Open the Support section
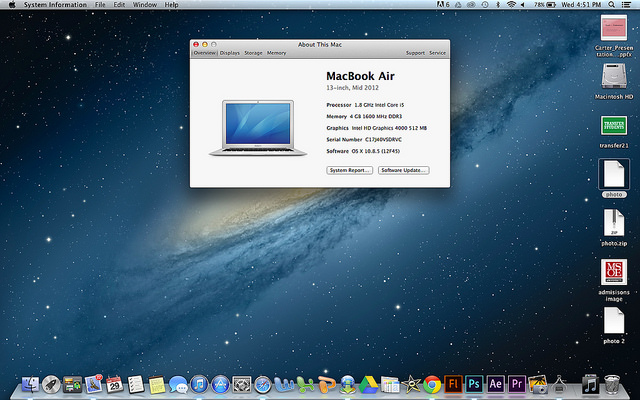Viewport: 640px width, 400px height. pyautogui.click(x=415, y=53)
